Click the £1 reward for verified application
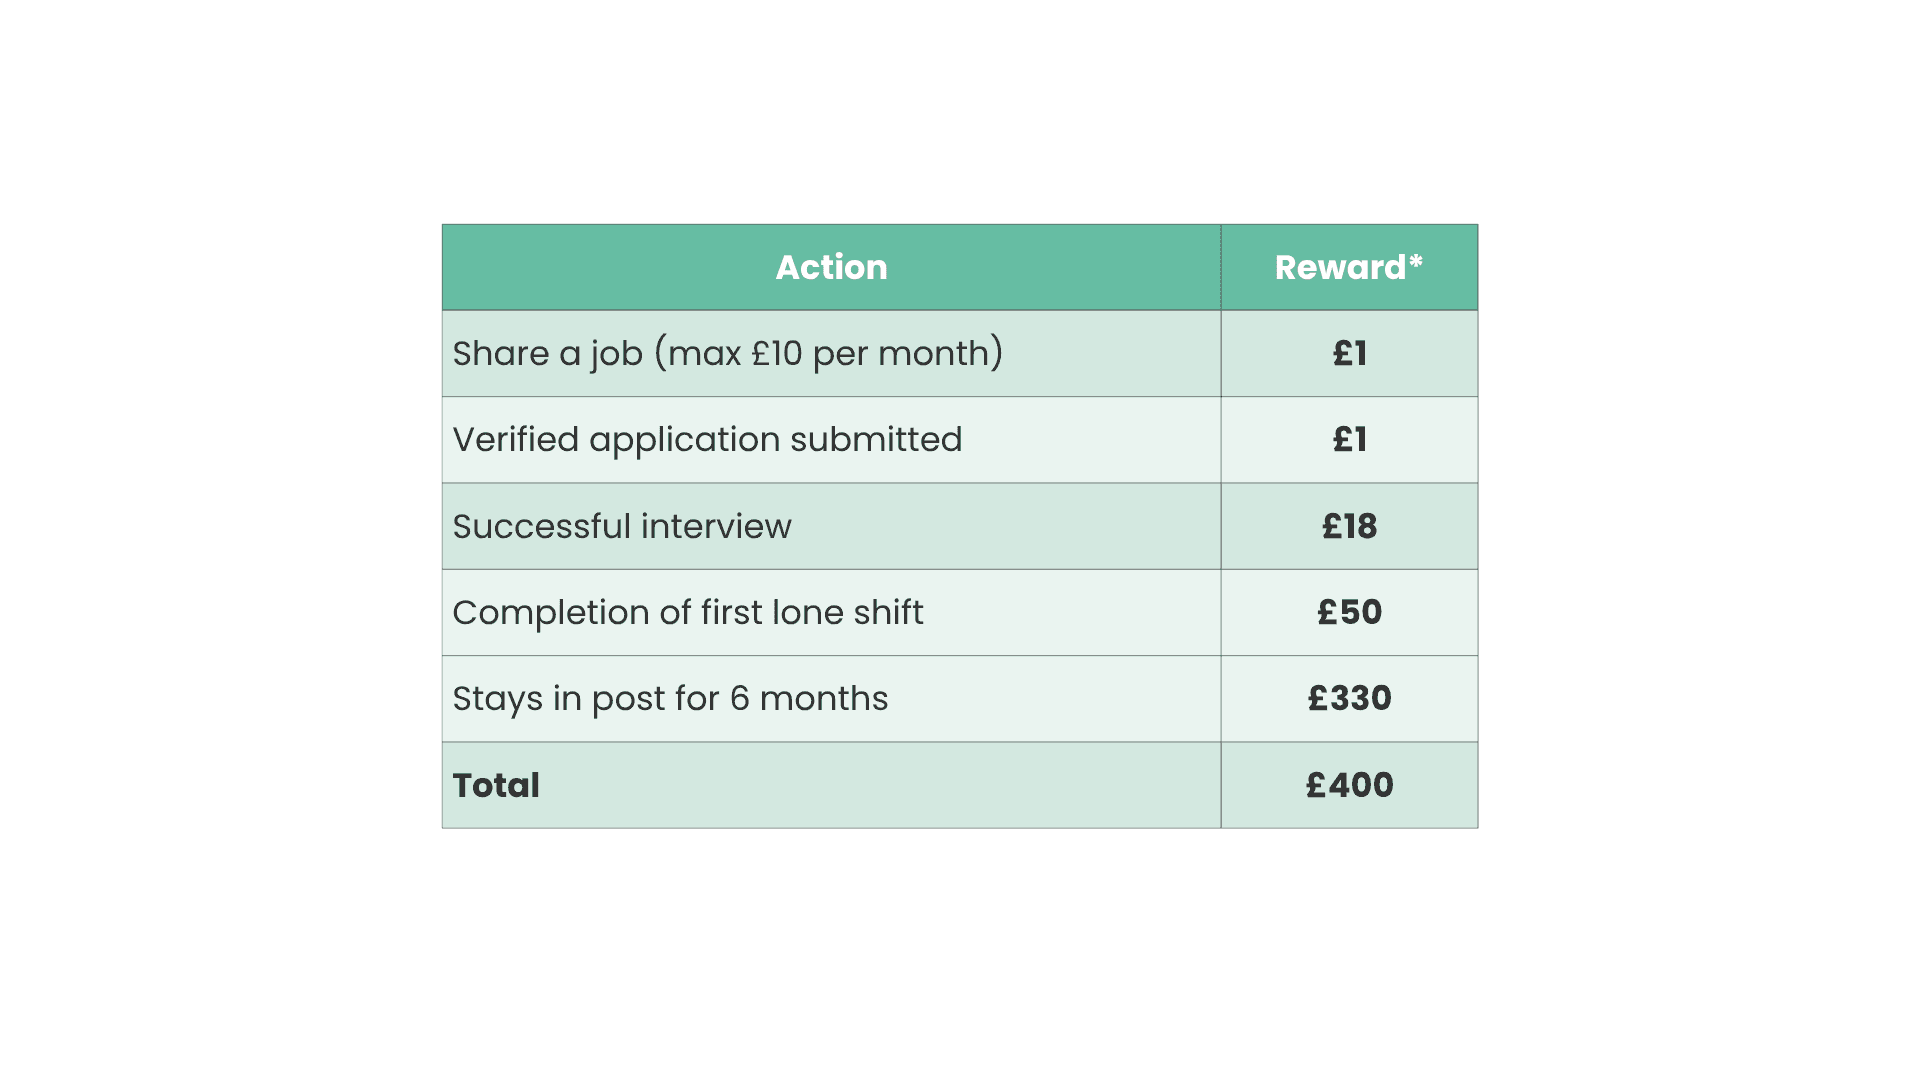This screenshot has width=1920, height=1080. (x=1349, y=440)
